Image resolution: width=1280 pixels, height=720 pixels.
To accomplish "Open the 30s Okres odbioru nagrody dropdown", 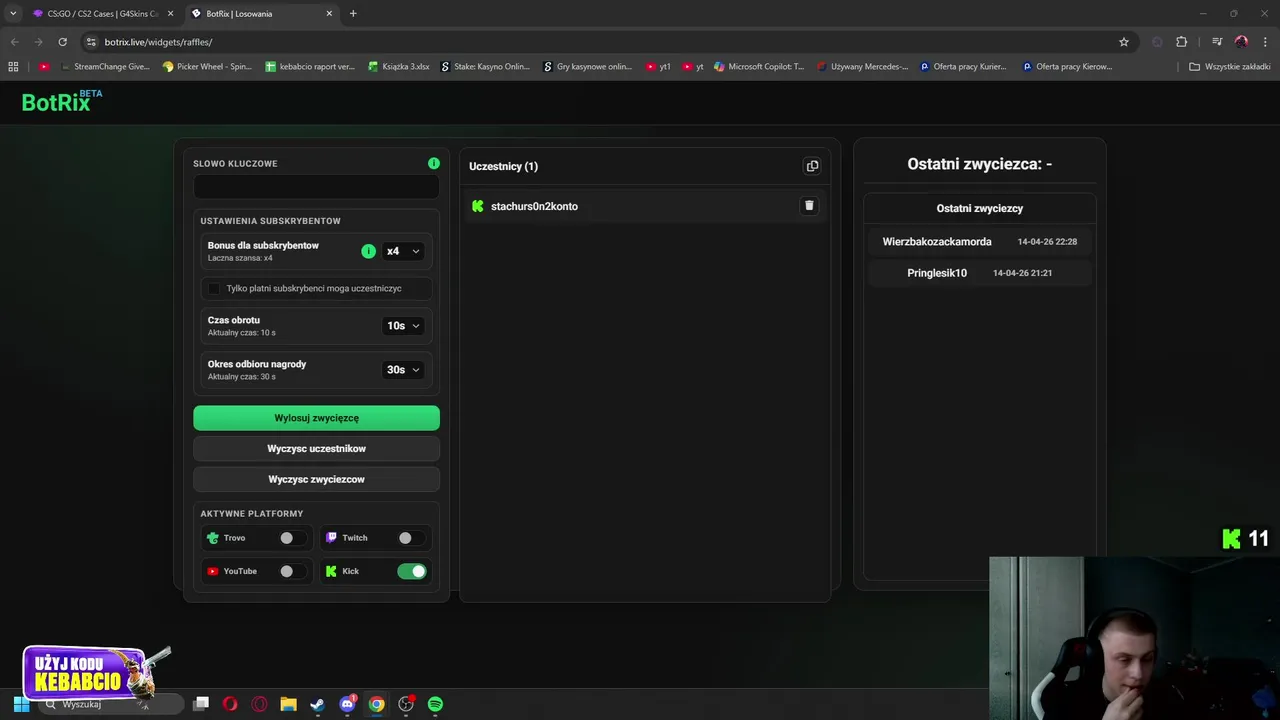I will click(403, 370).
